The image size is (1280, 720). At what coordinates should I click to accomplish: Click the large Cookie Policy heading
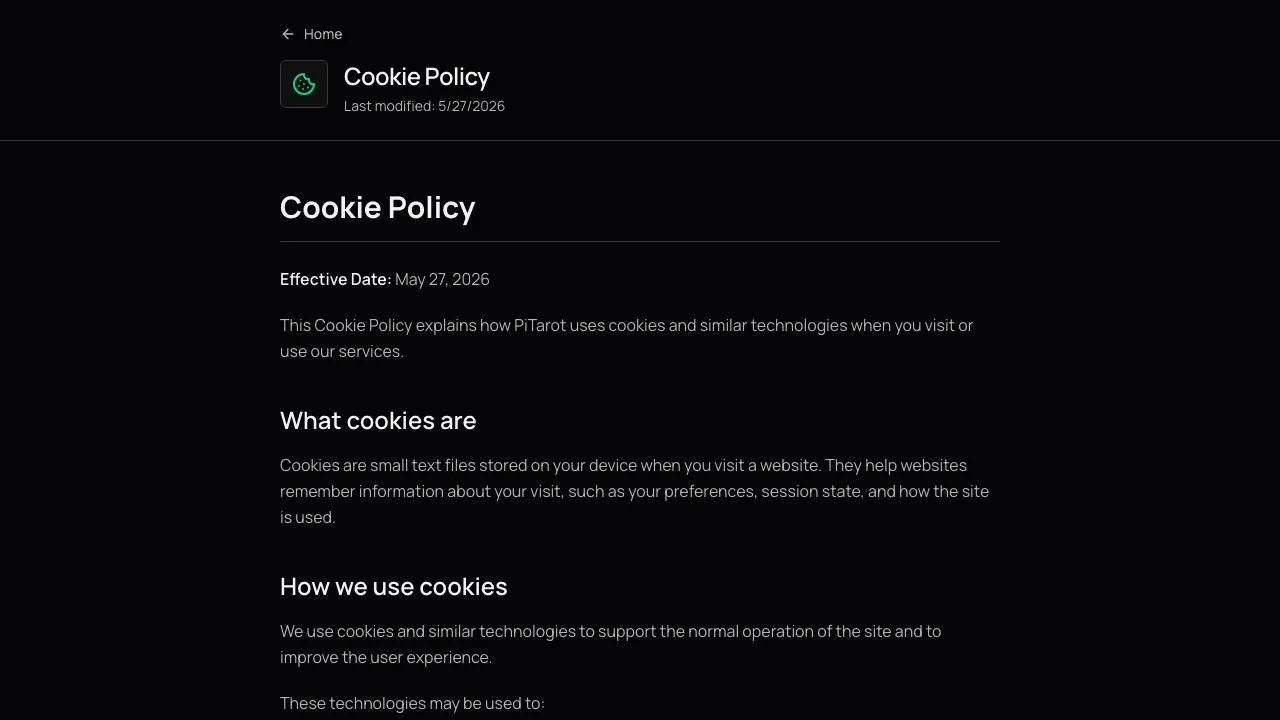[x=377, y=207]
